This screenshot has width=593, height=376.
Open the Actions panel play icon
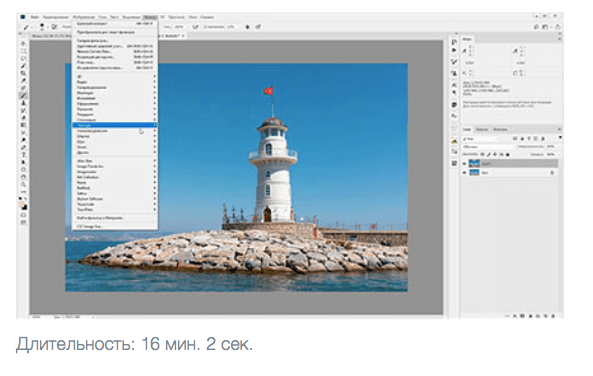454,50
